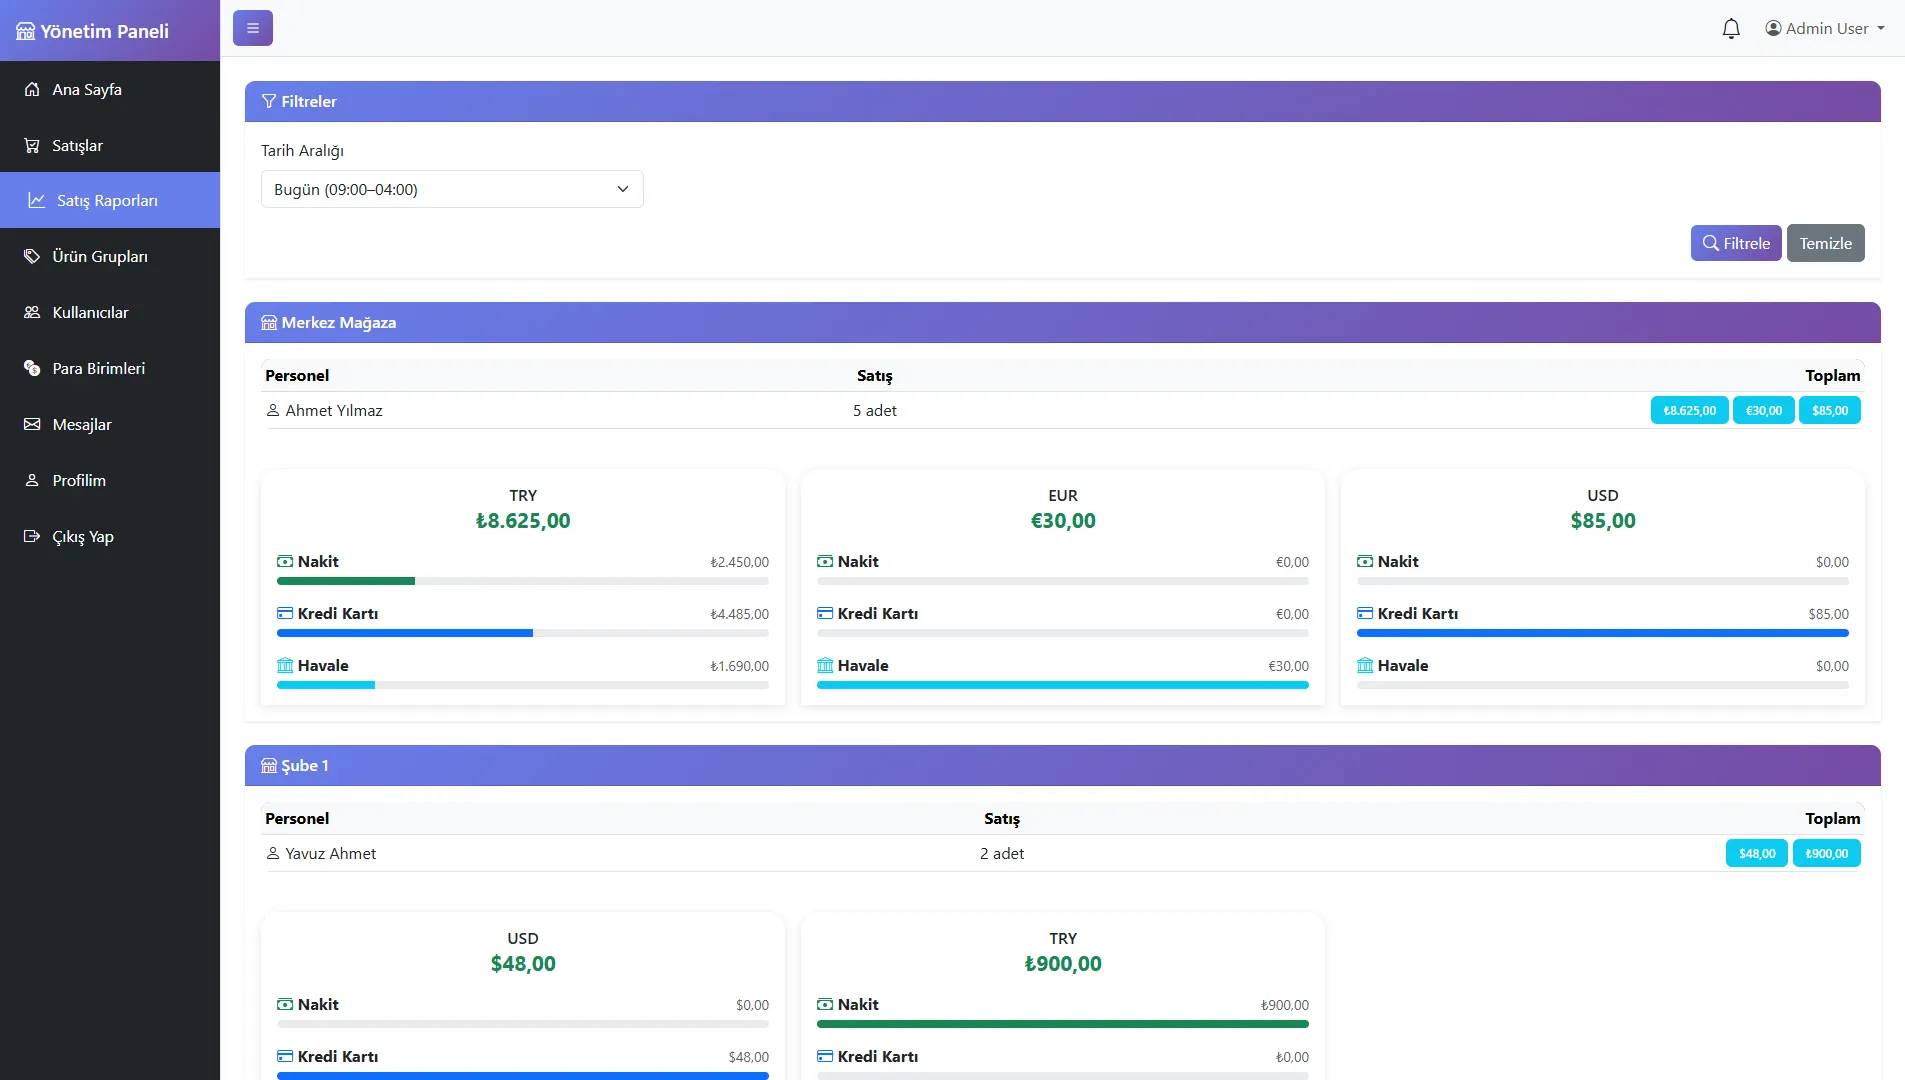Click the person icon beside Profilim
Viewport: 1905px width, 1080px height.
coord(32,480)
